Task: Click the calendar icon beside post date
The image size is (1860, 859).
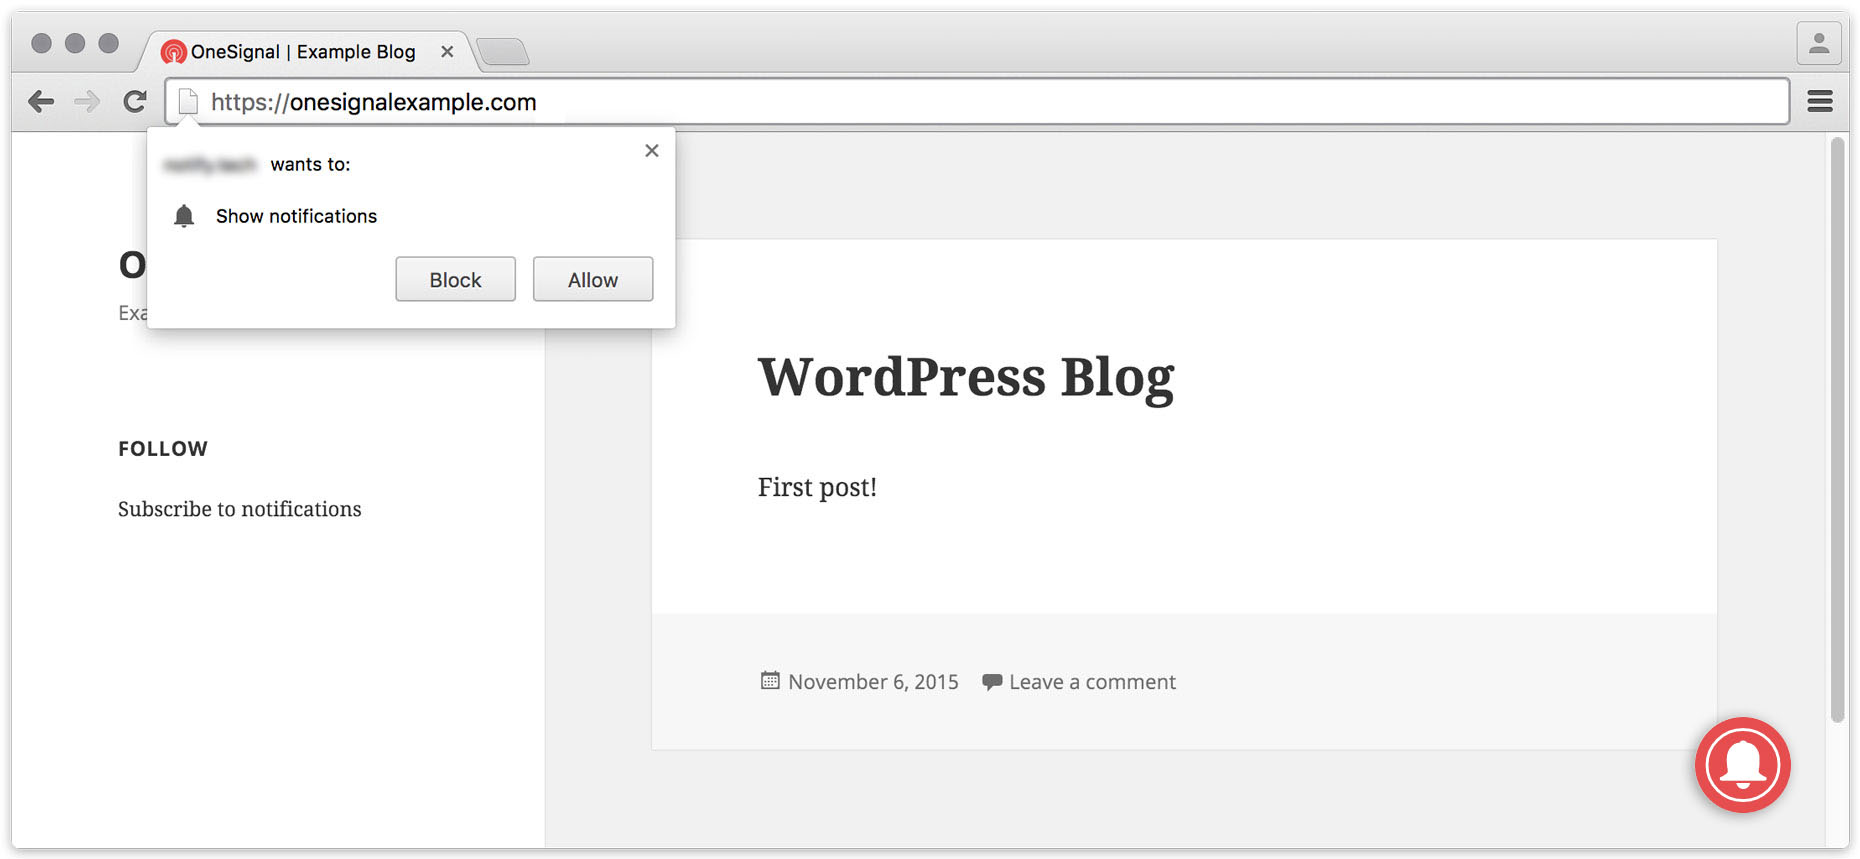Action: [x=769, y=681]
